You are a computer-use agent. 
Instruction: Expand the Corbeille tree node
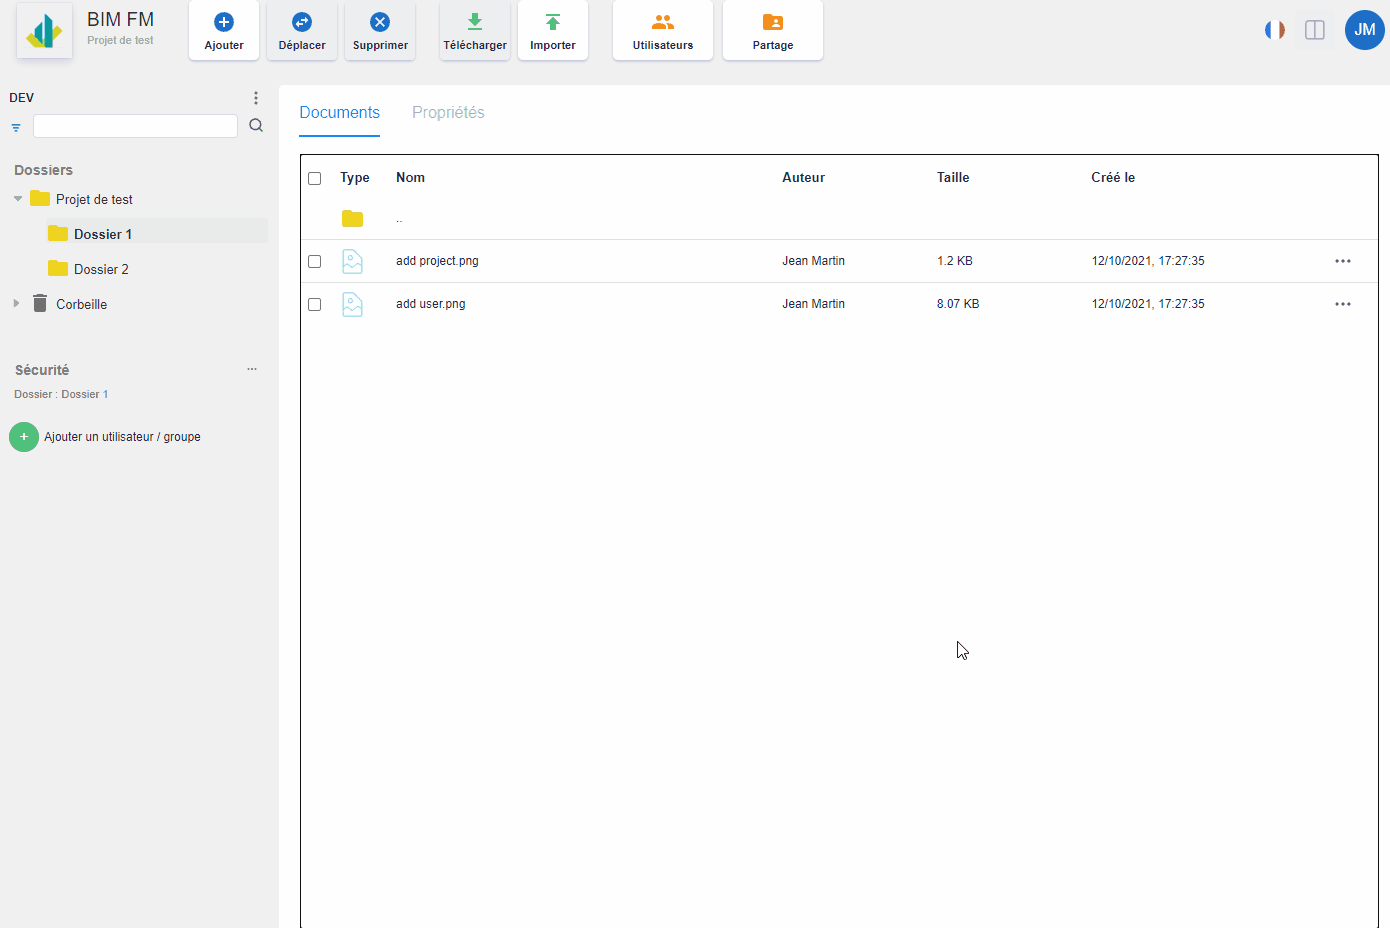[16, 303]
